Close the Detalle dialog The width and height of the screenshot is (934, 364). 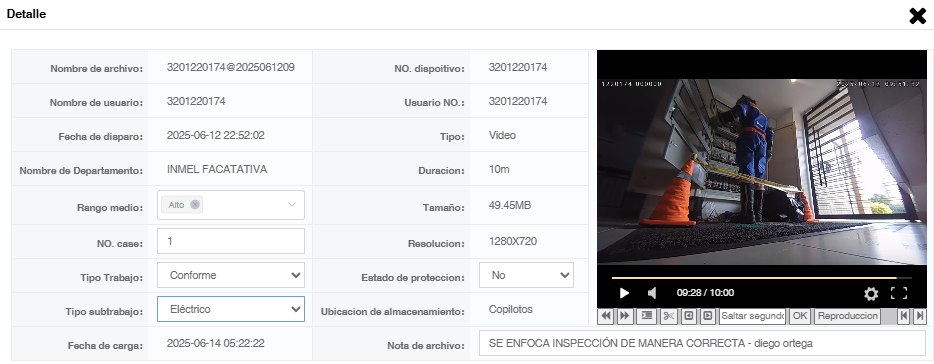pyautogui.click(x=917, y=15)
